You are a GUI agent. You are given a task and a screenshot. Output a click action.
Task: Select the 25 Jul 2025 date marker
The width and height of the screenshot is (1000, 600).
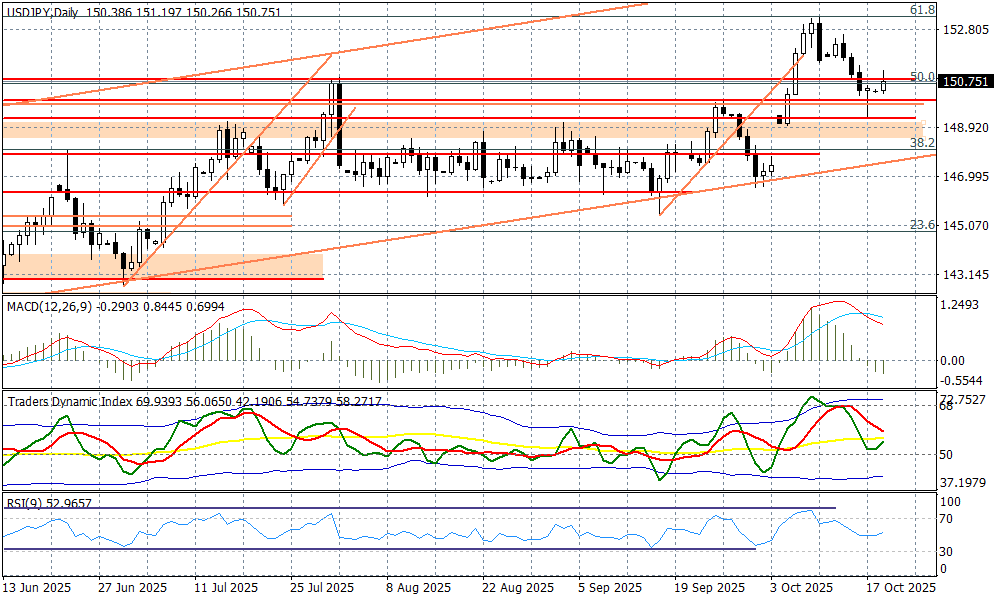(321, 588)
